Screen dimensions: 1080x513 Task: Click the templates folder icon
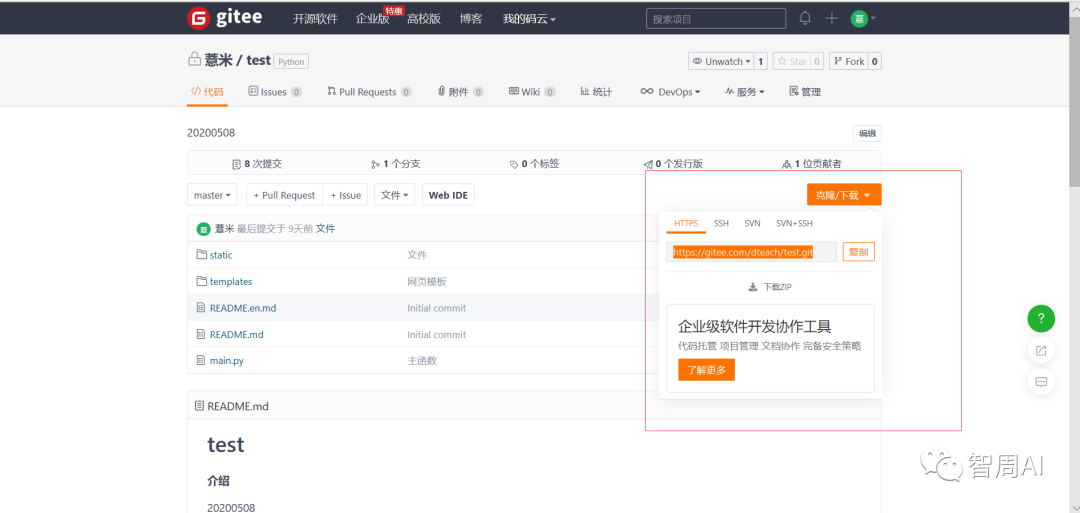point(202,281)
